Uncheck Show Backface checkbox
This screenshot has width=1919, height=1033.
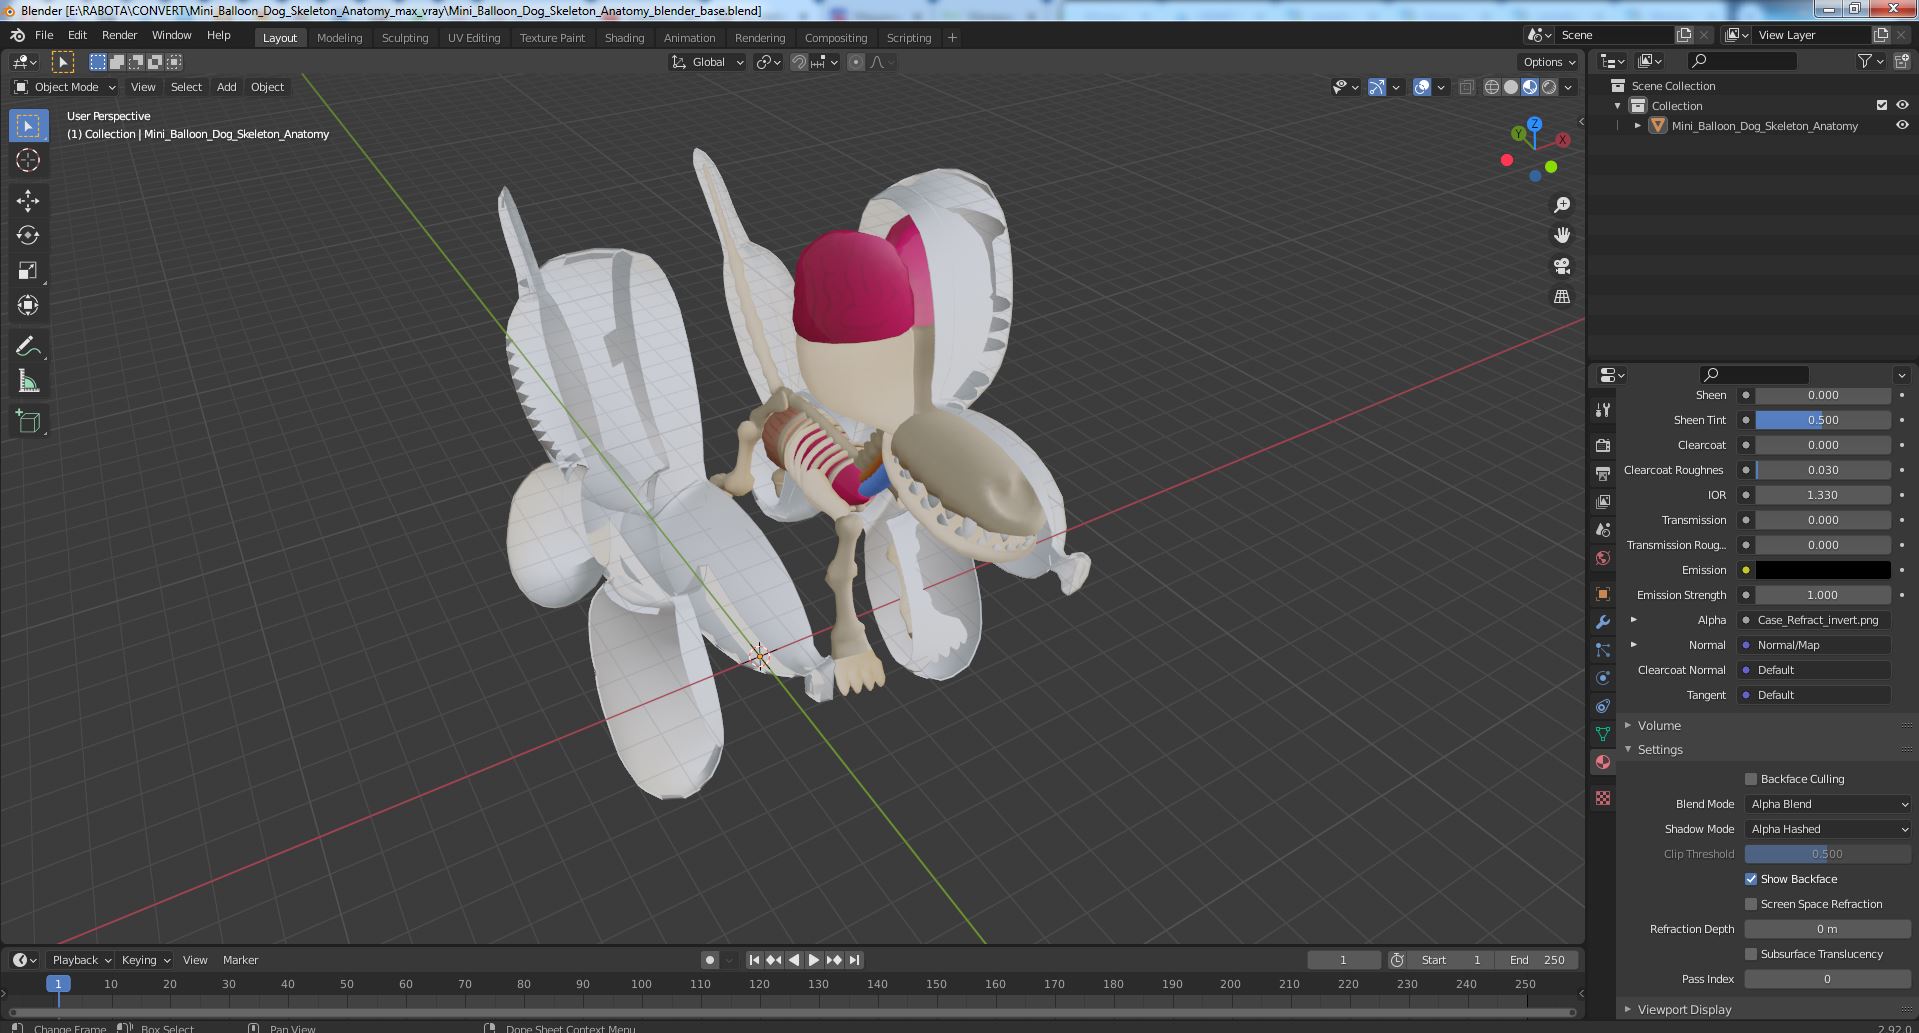pyautogui.click(x=1751, y=879)
